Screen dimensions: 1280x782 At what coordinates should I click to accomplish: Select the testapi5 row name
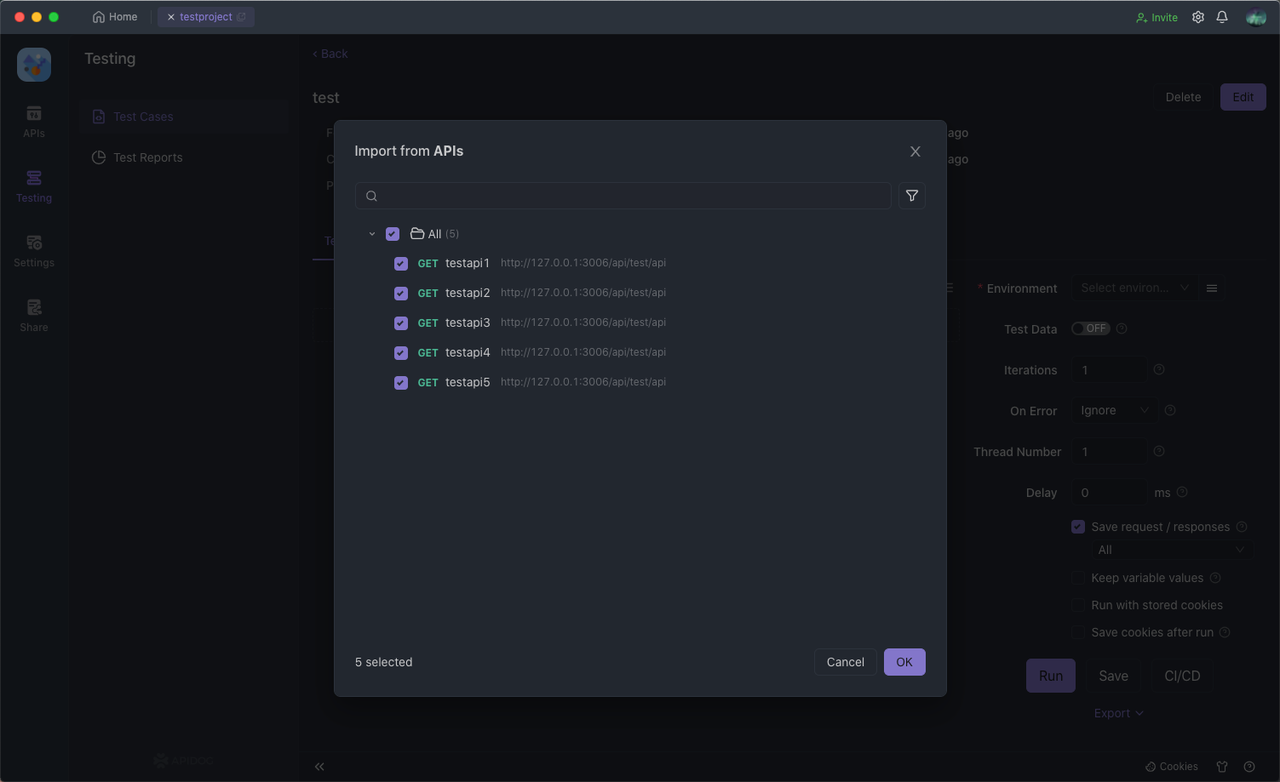click(467, 382)
